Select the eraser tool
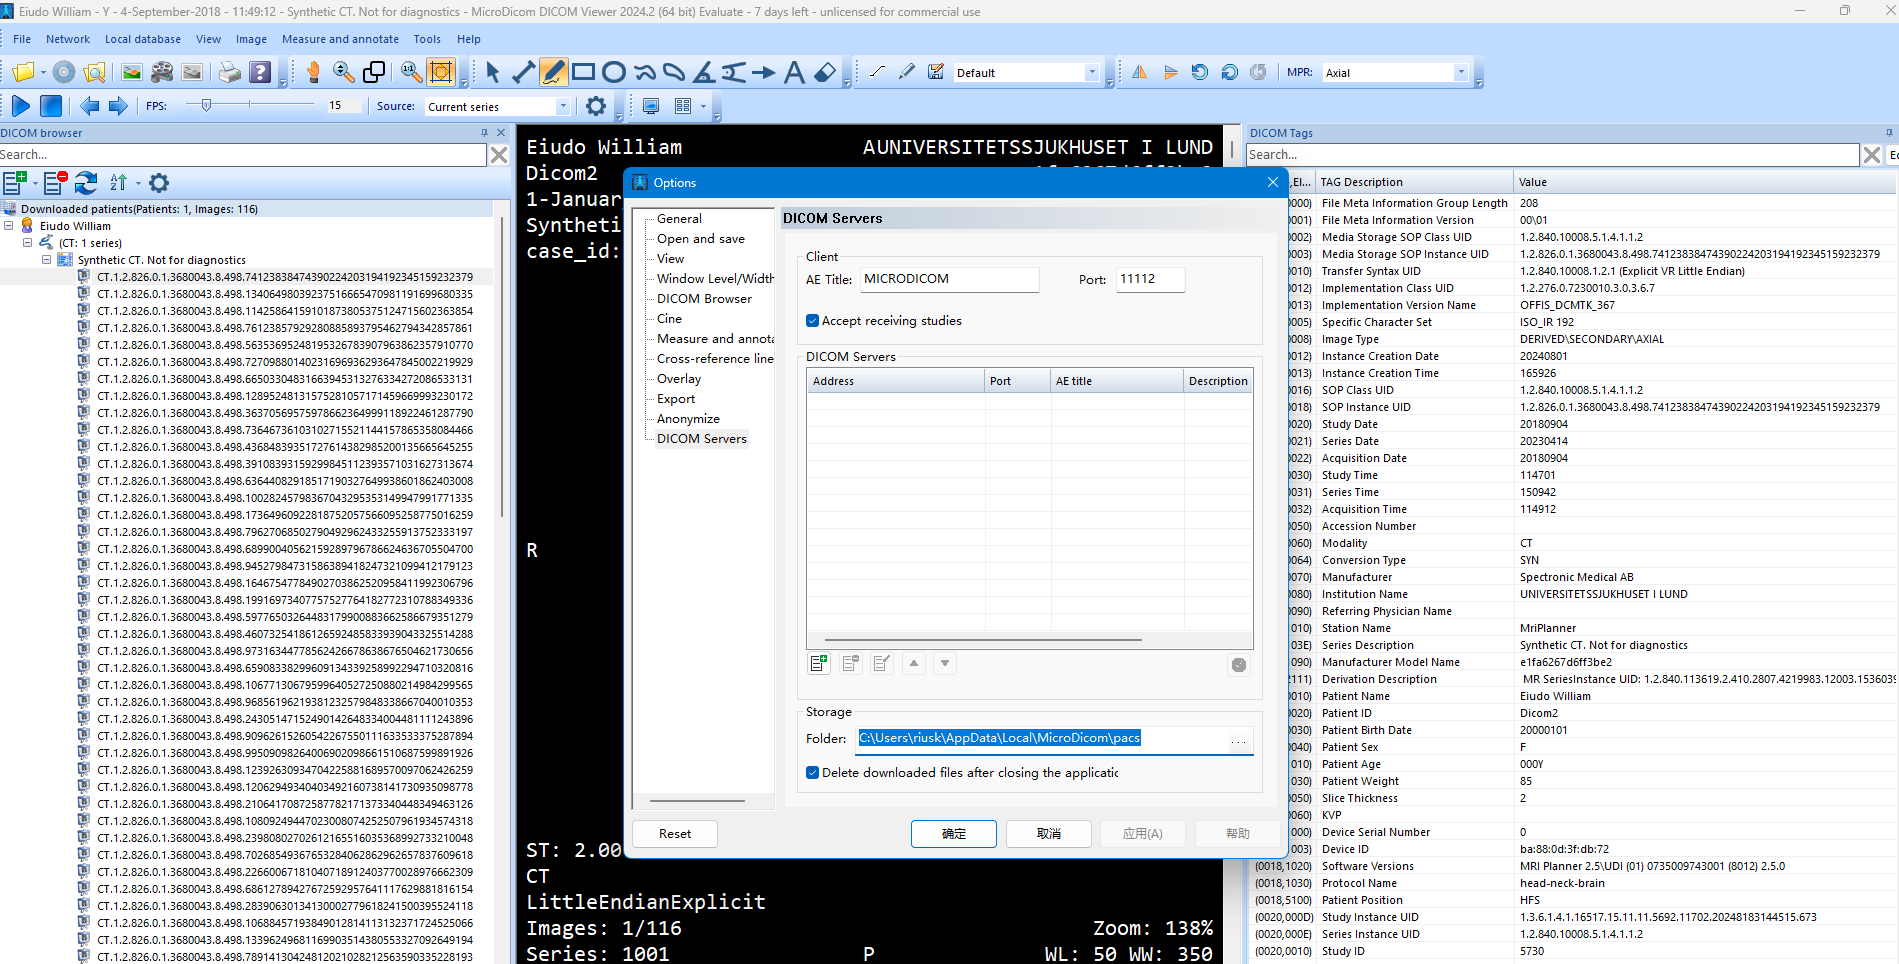The height and width of the screenshot is (964, 1899). pyautogui.click(x=825, y=72)
